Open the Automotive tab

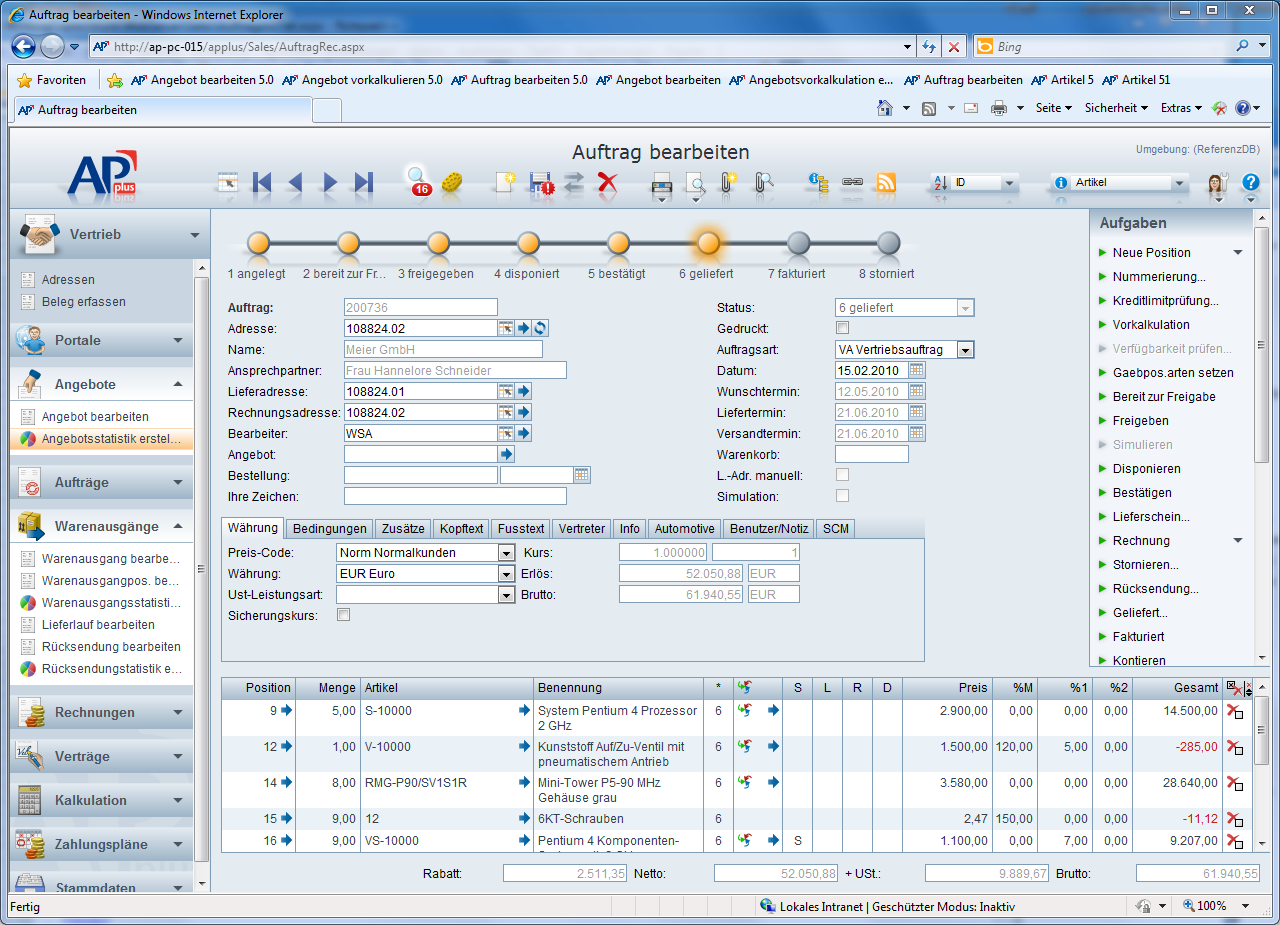pos(684,529)
